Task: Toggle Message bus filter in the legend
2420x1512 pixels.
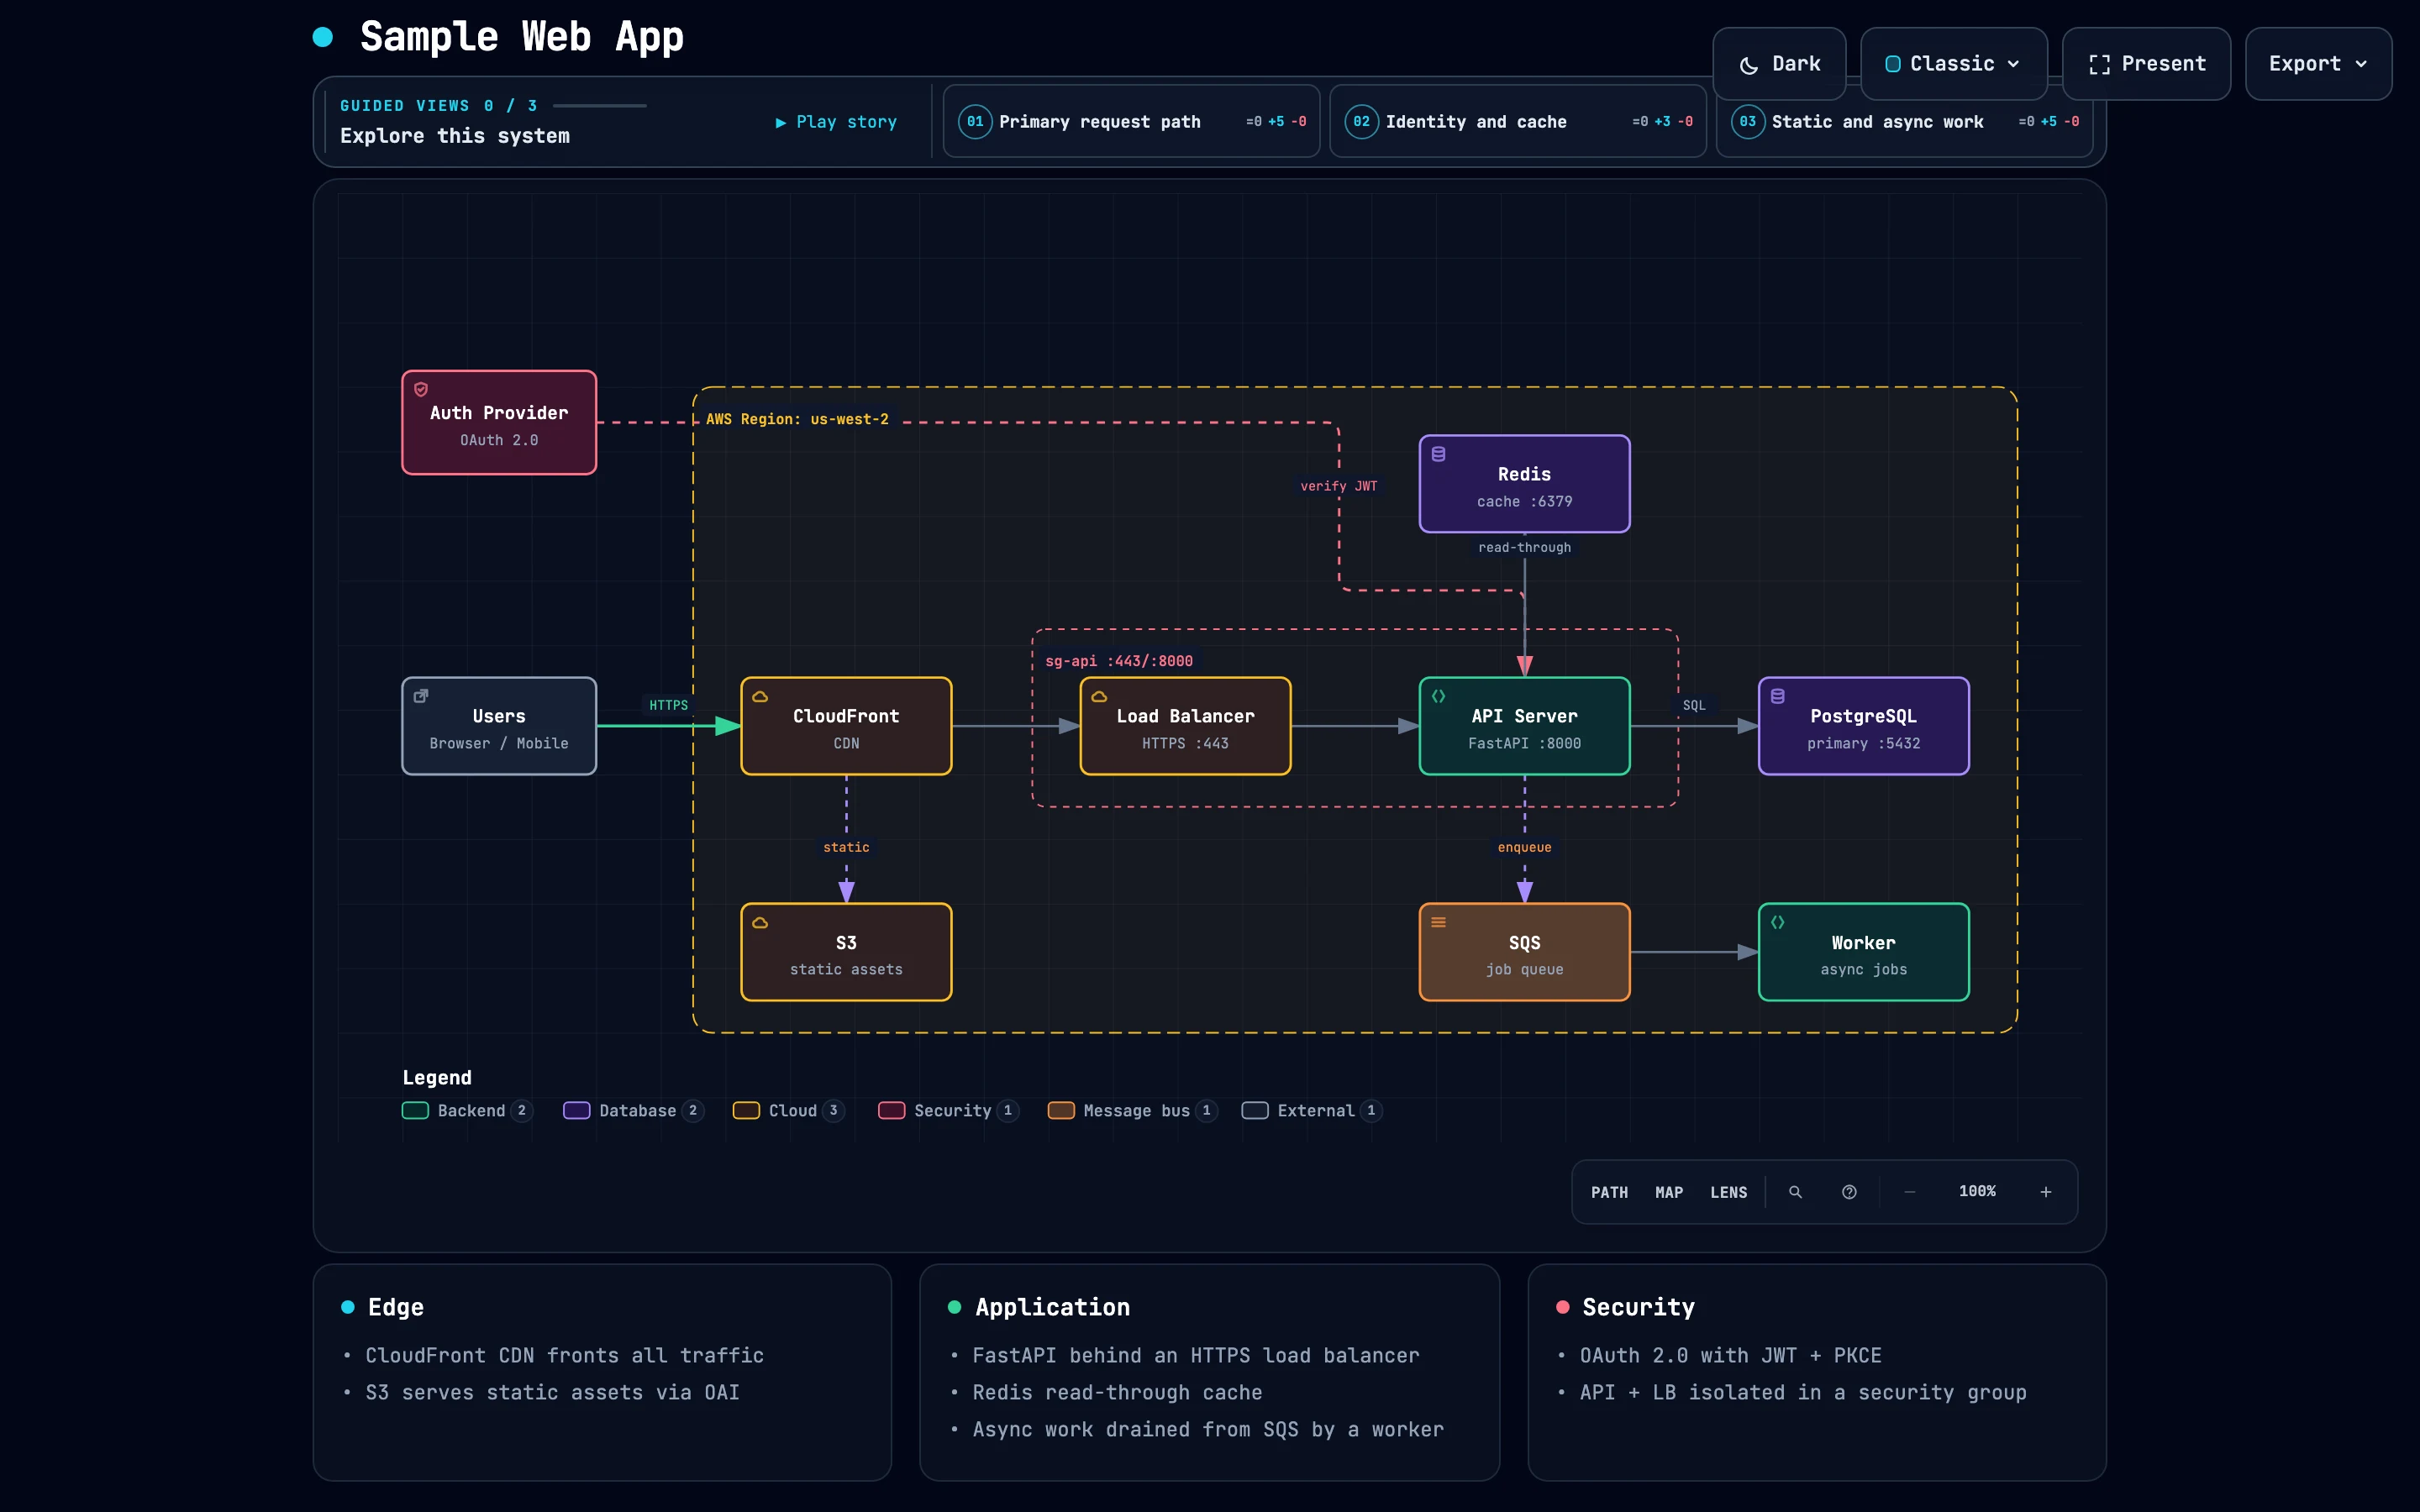Action: 1132,1111
